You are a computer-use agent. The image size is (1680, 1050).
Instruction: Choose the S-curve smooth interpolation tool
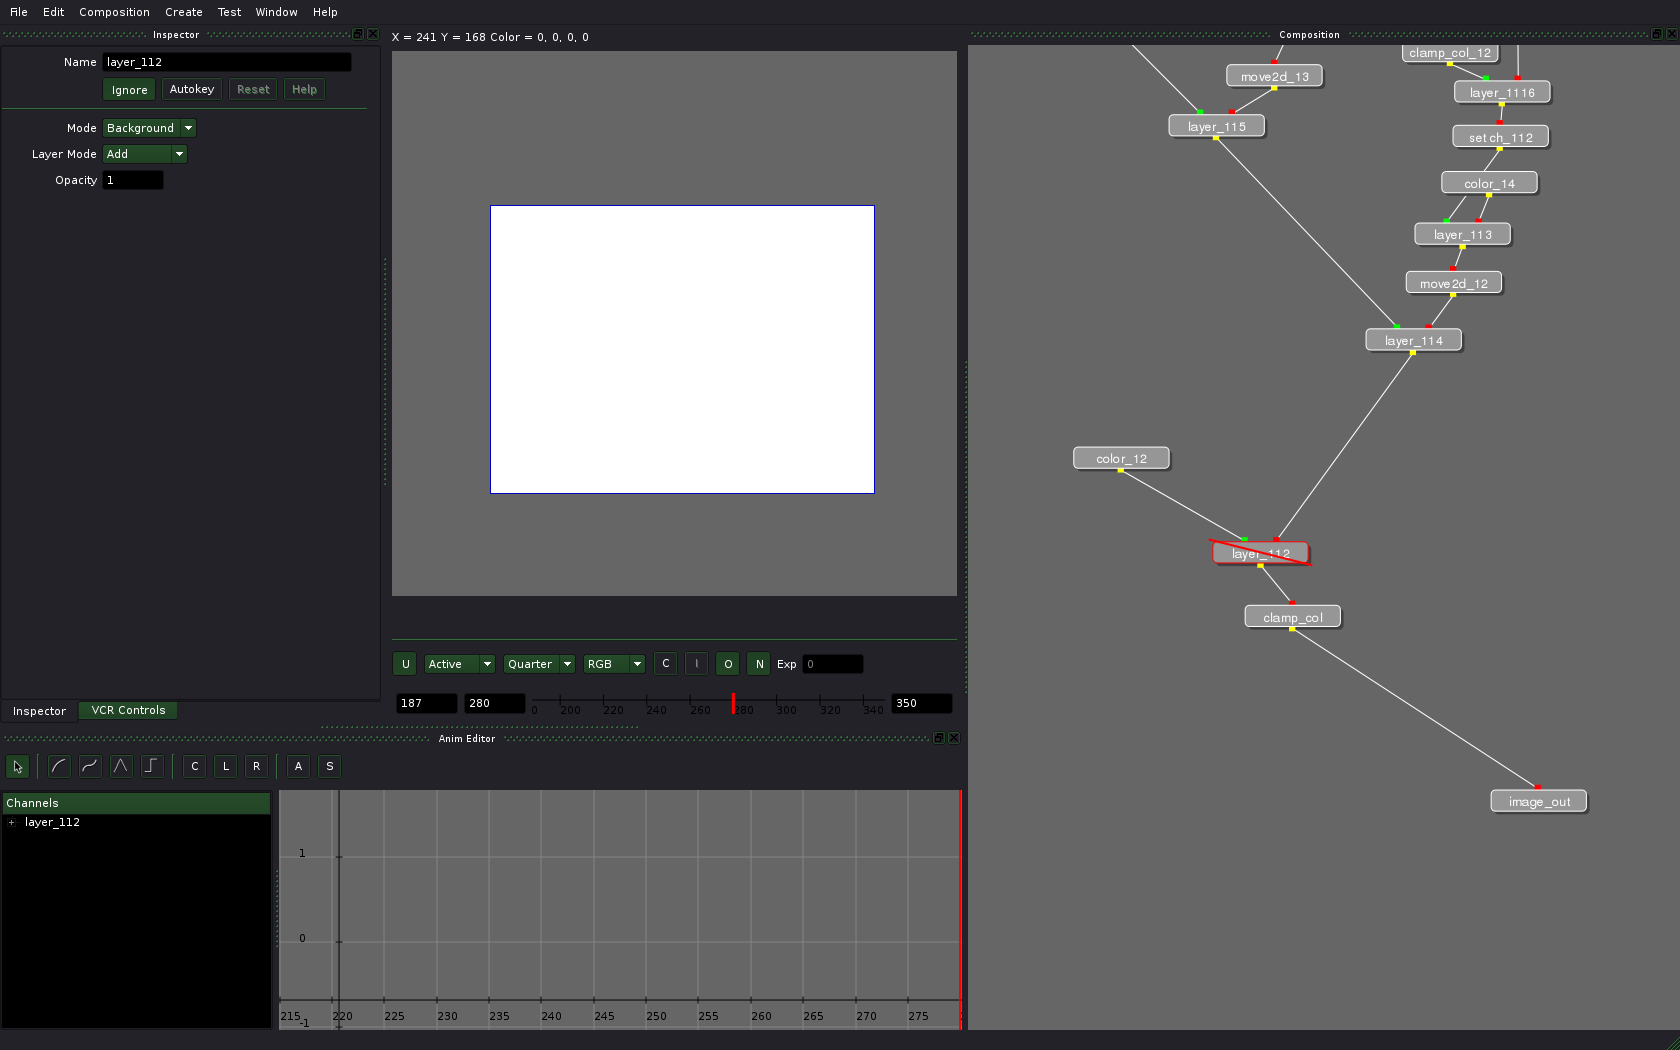point(90,767)
